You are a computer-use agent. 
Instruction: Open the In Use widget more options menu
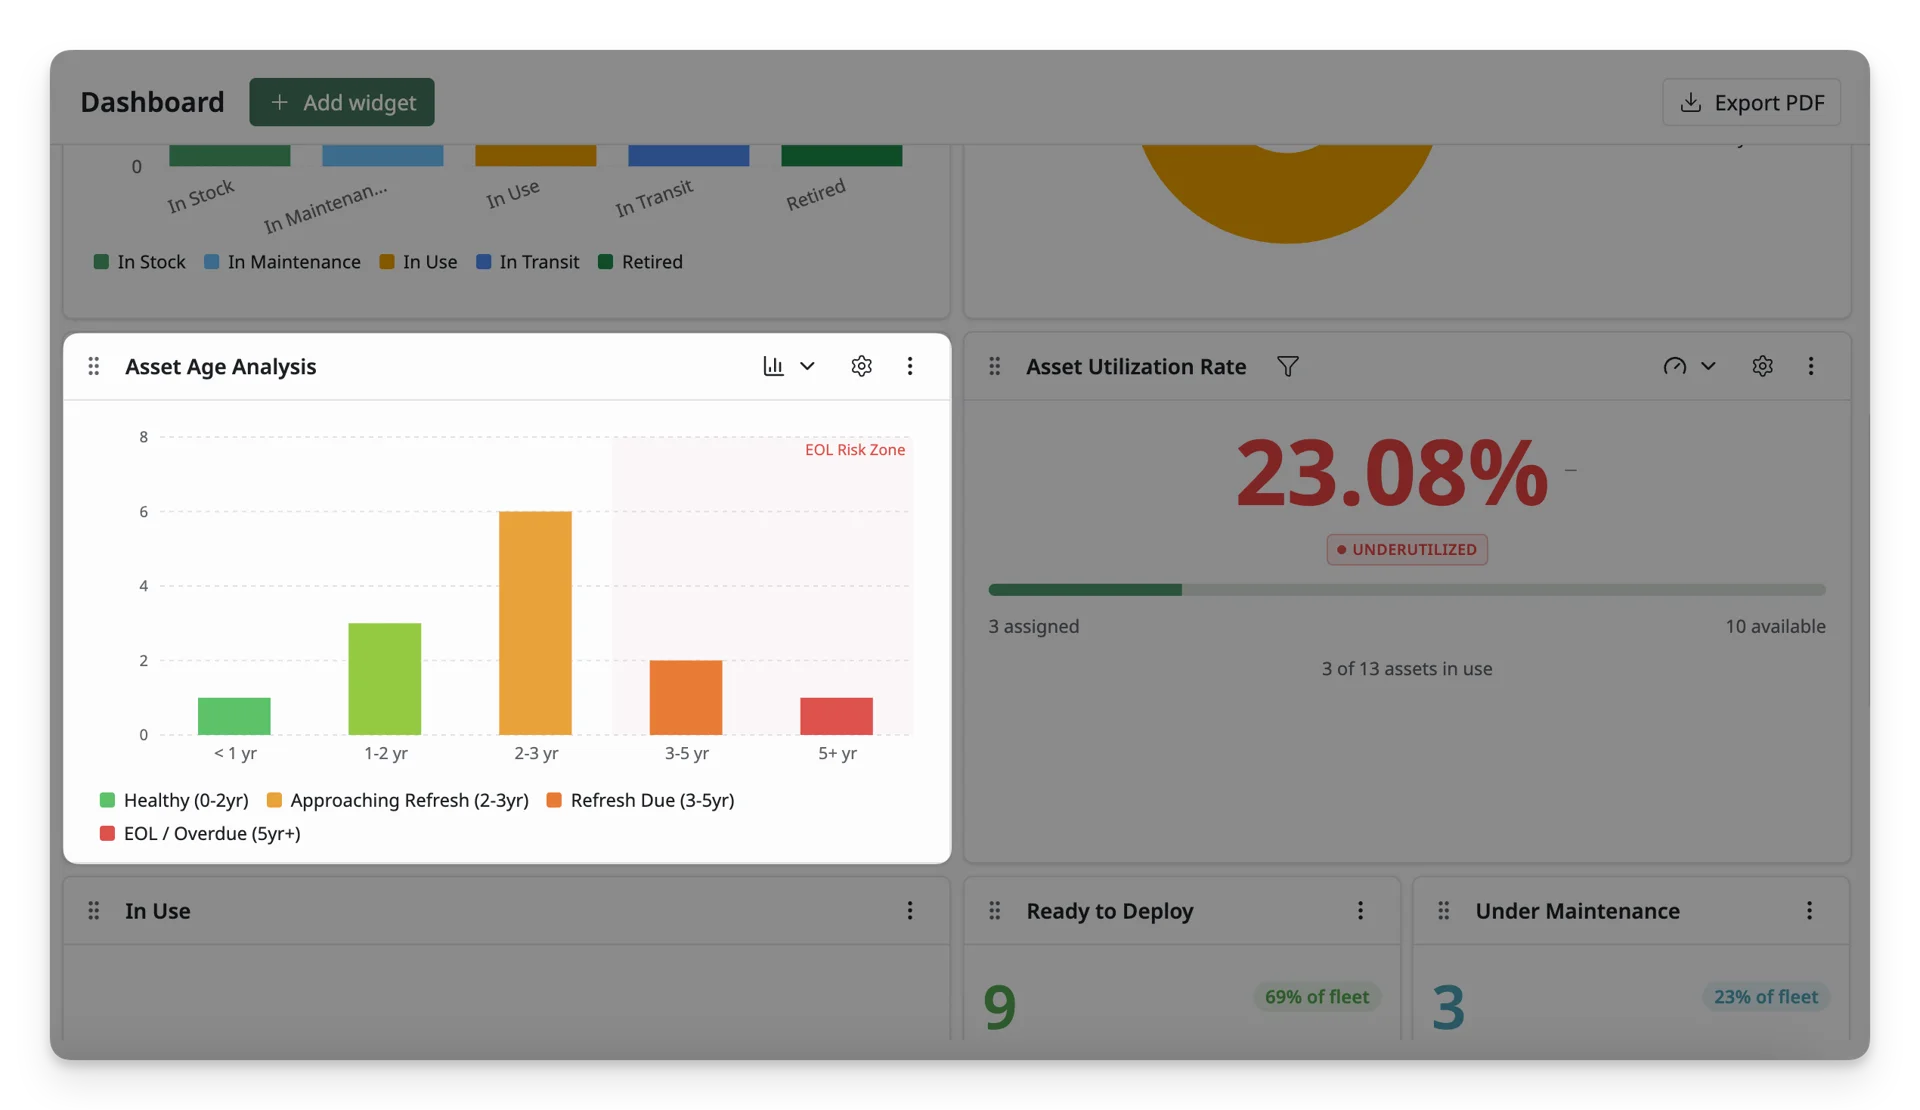point(910,910)
